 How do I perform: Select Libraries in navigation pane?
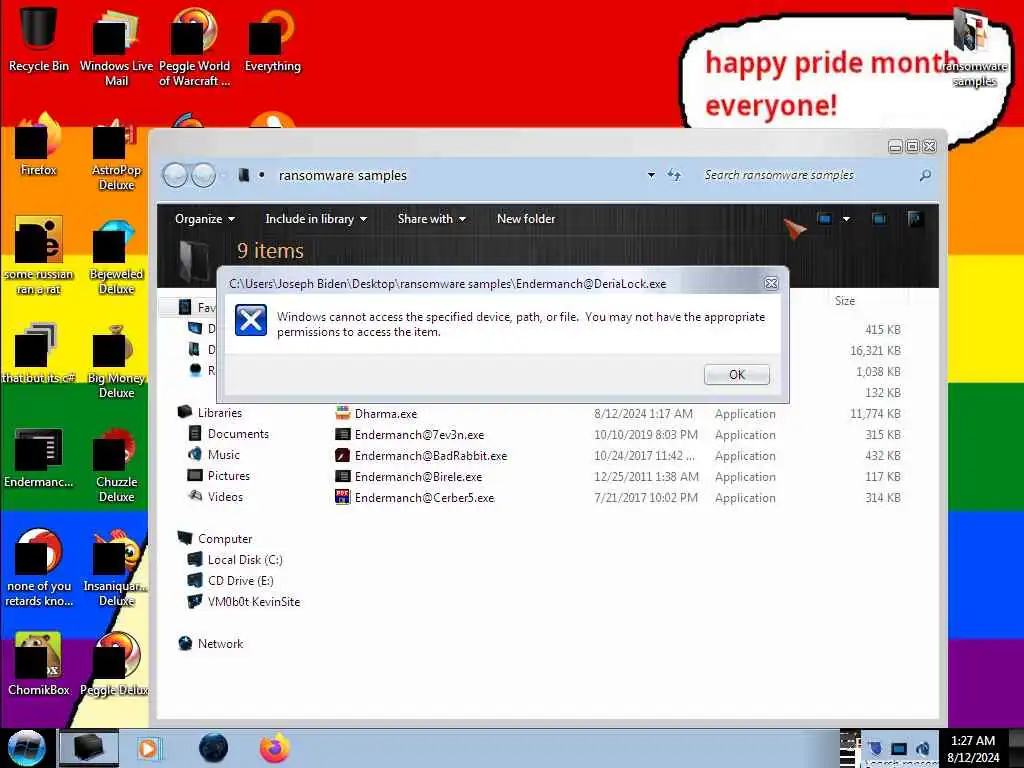[x=219, y=413]
